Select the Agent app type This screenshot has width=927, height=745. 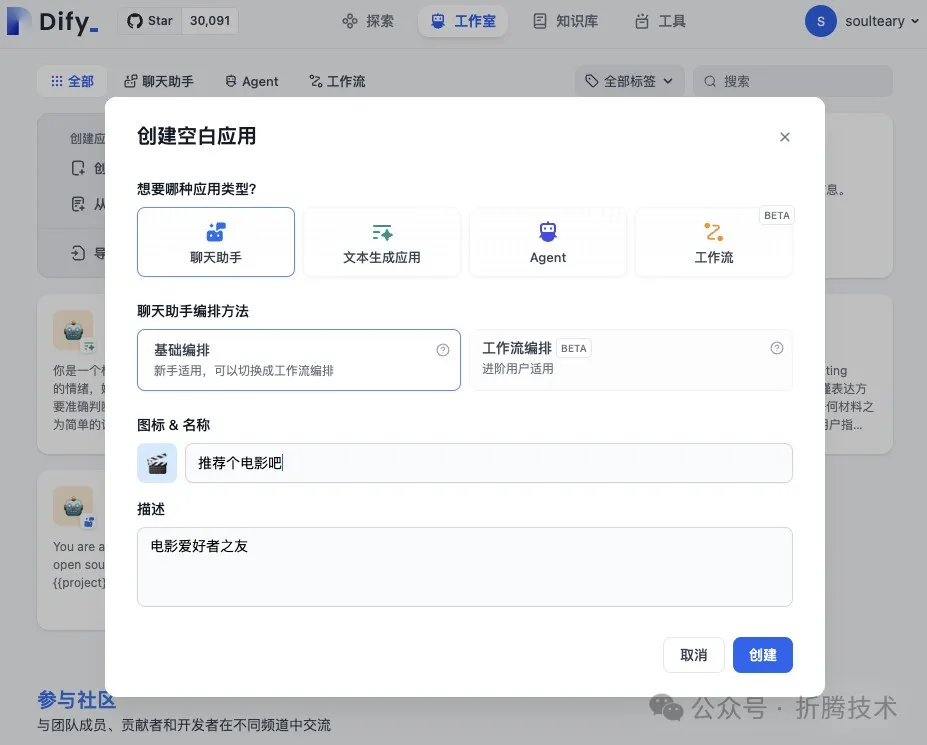548,242
